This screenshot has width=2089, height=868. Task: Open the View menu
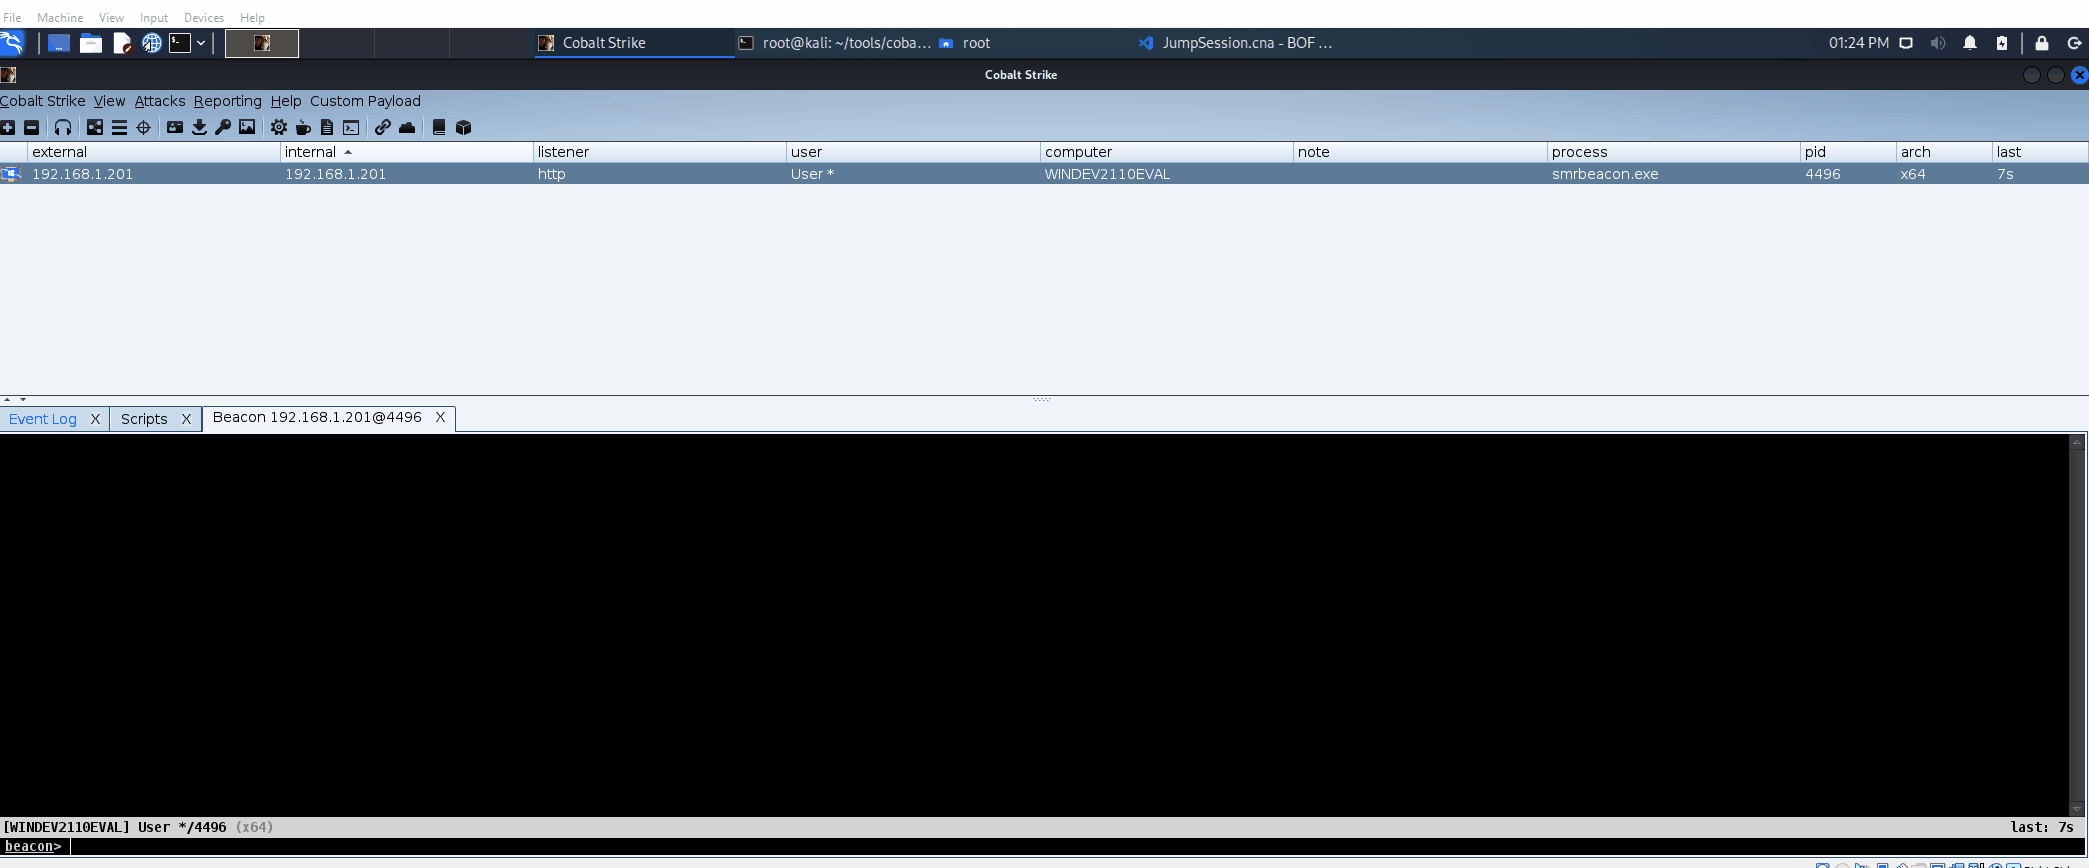click(109, 101)
